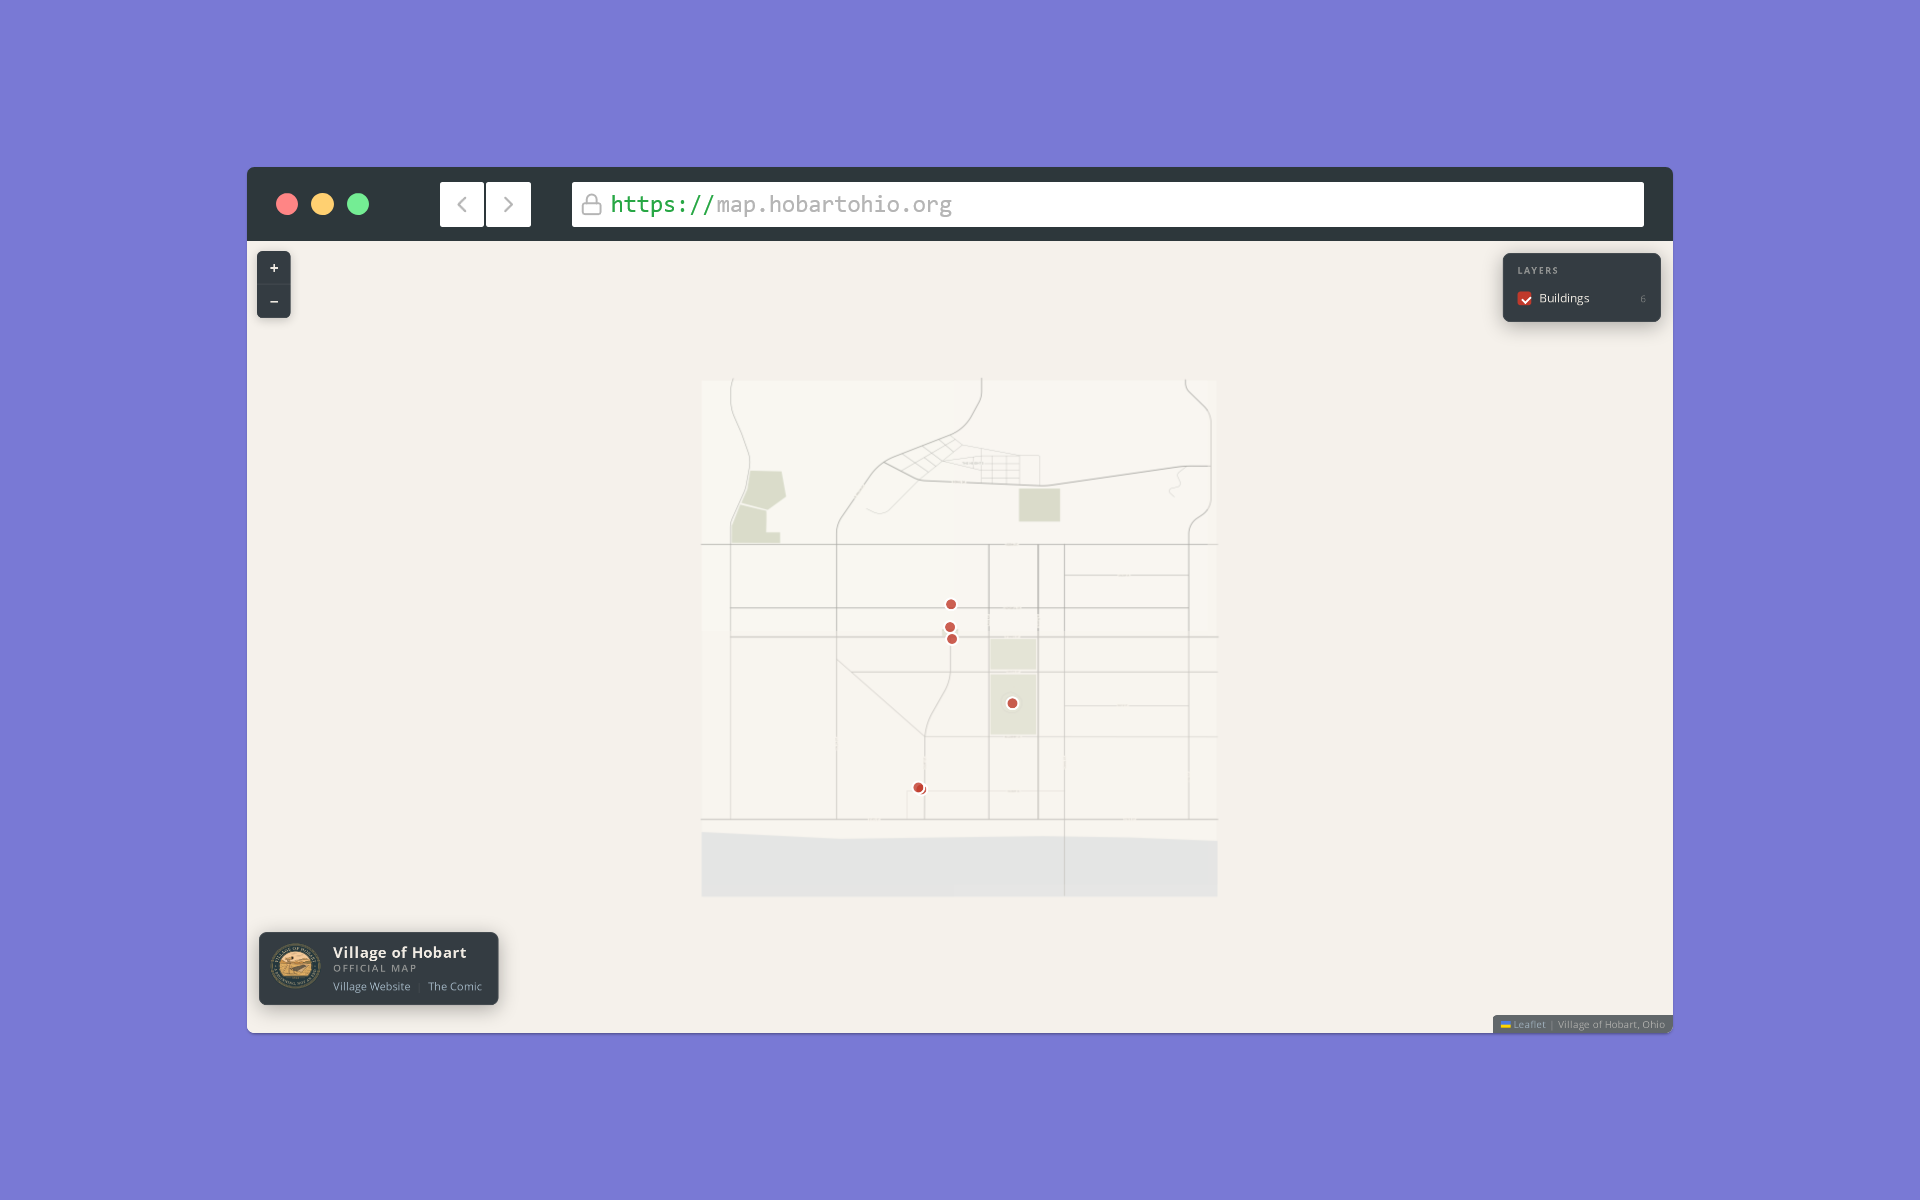Select the red marker inside the green park
Screen dimensions: 1920x1200
1012,703
